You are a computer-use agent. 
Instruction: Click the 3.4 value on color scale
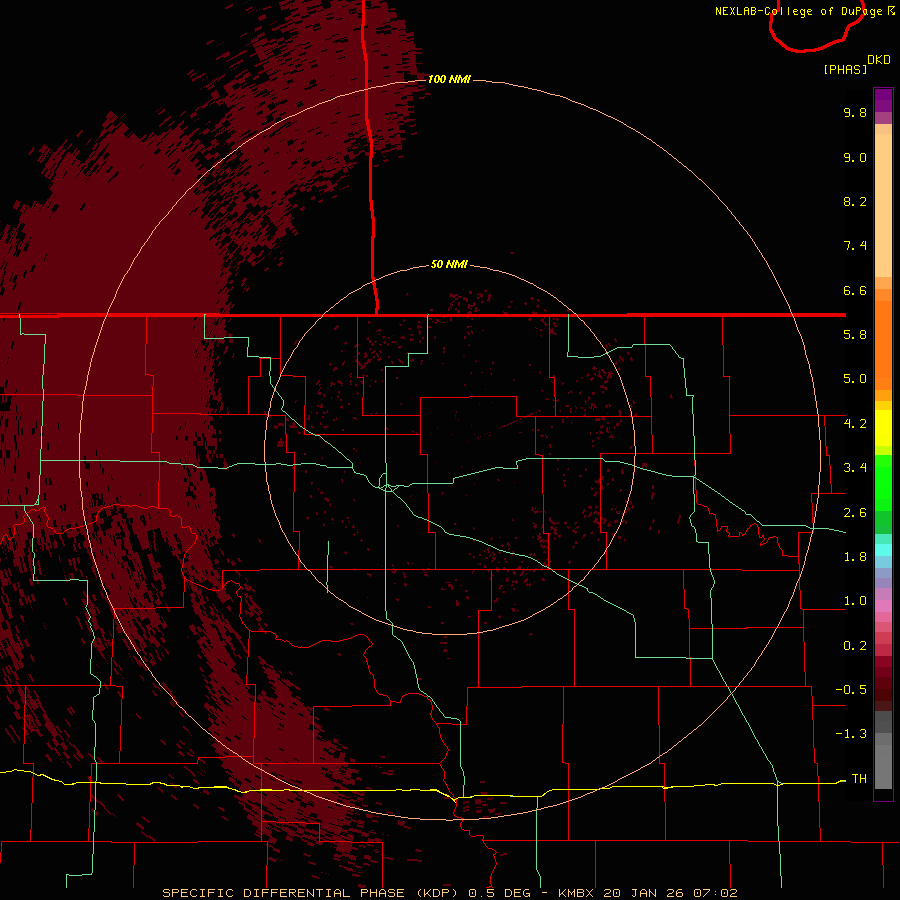click(x=855, y=468)
